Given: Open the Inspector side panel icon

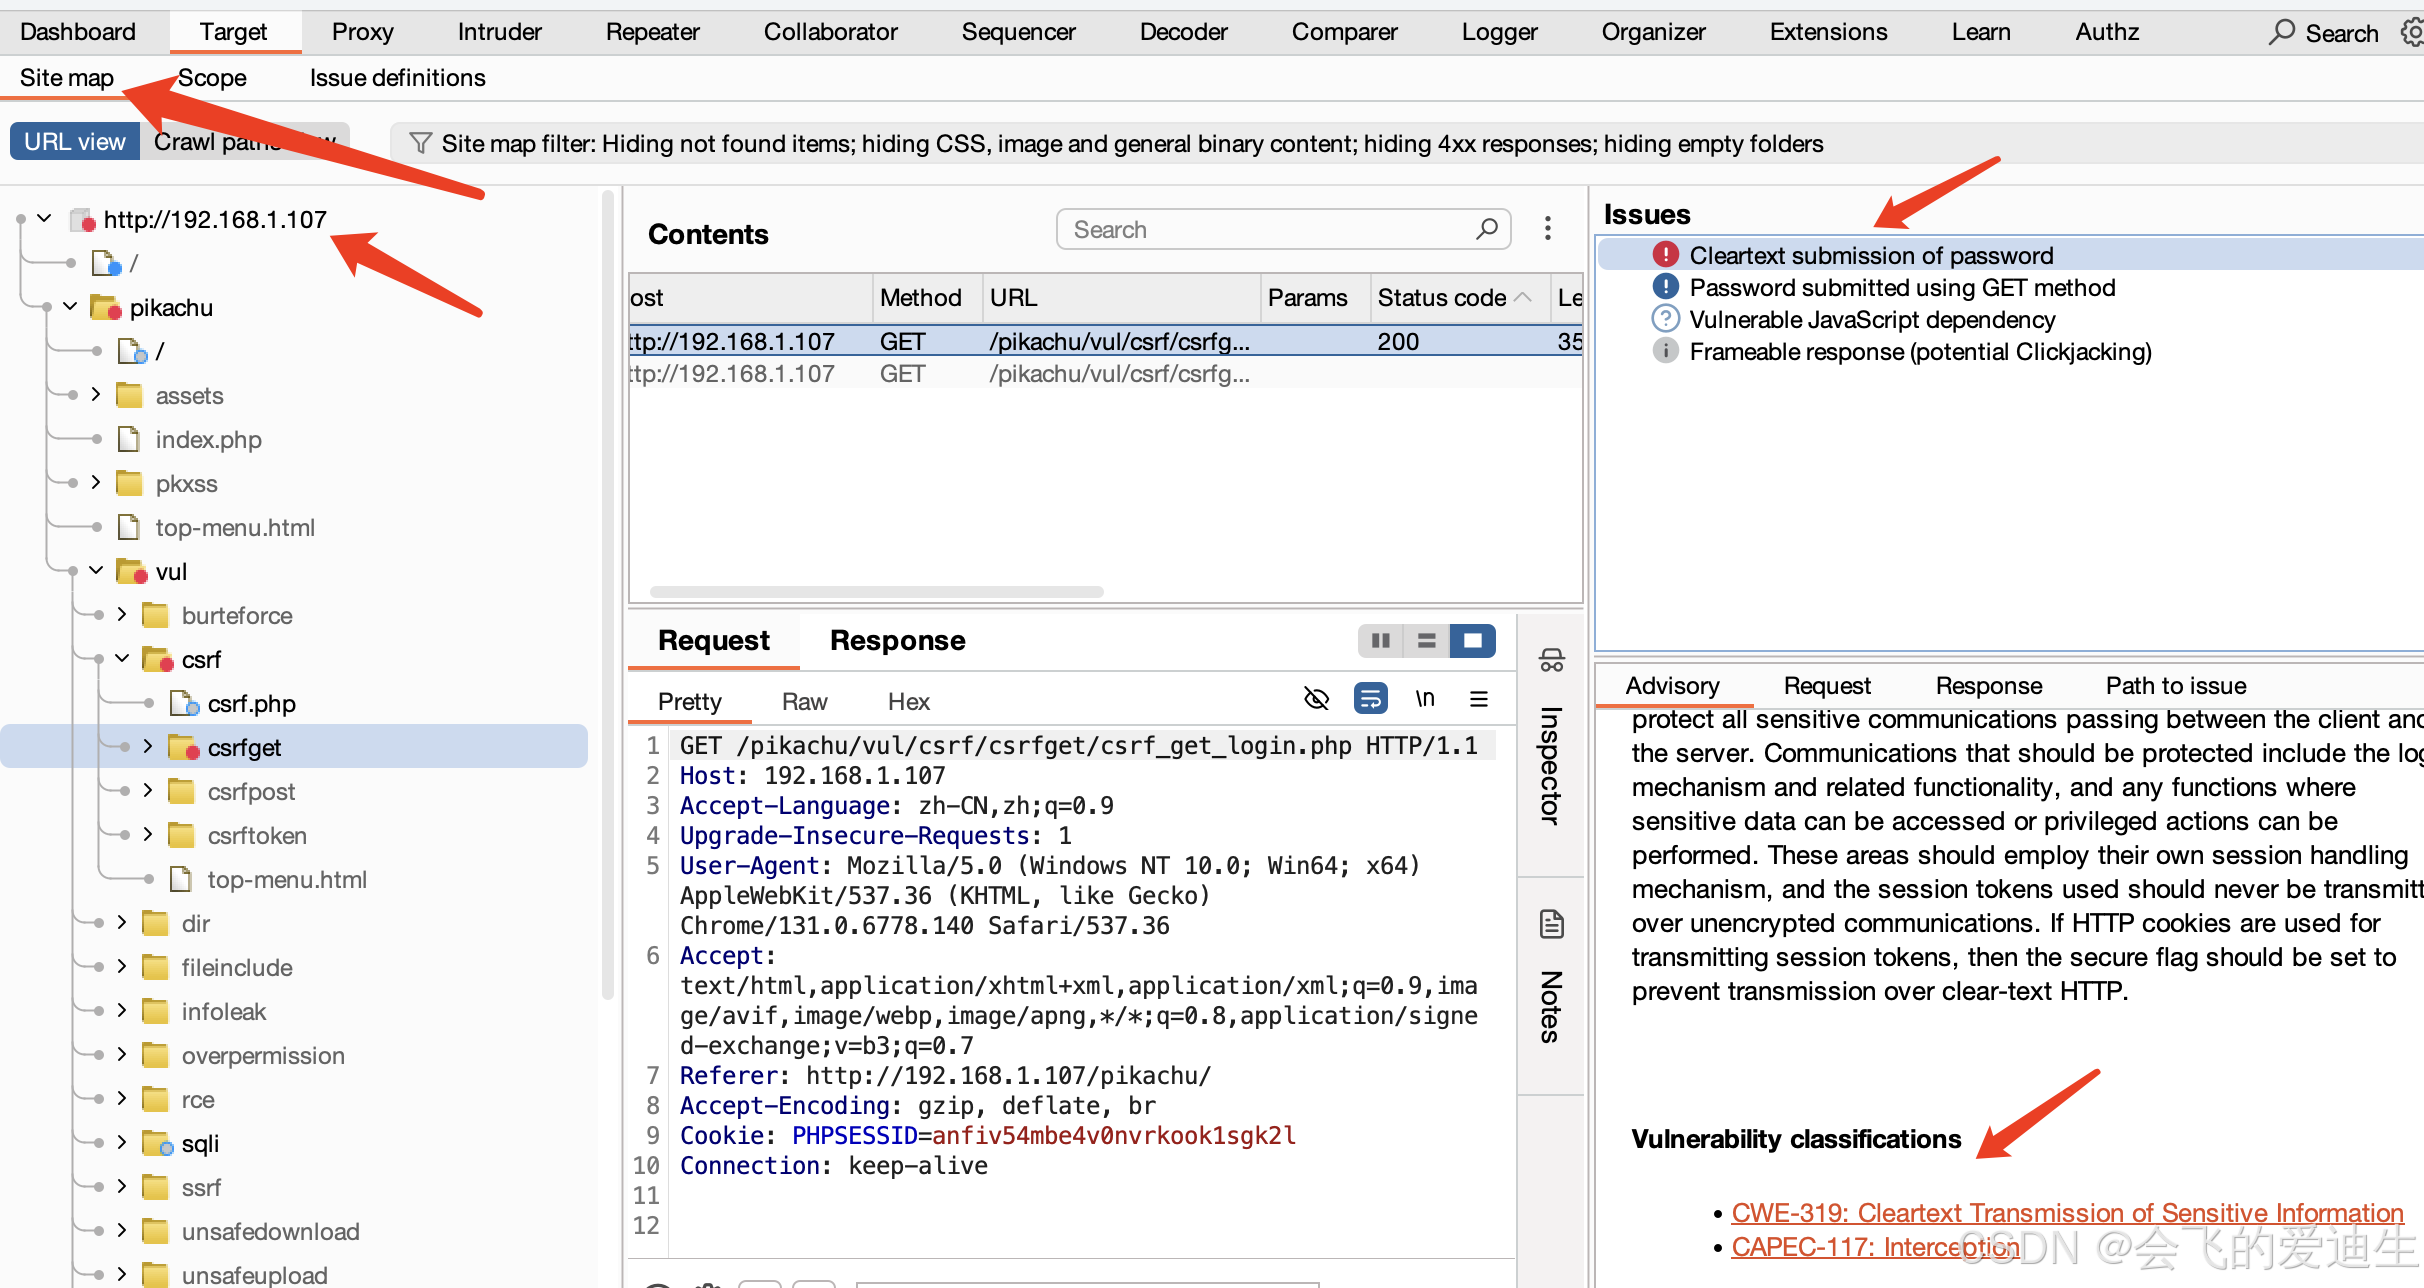Looking at the screenshot, I should point(1551,661).
